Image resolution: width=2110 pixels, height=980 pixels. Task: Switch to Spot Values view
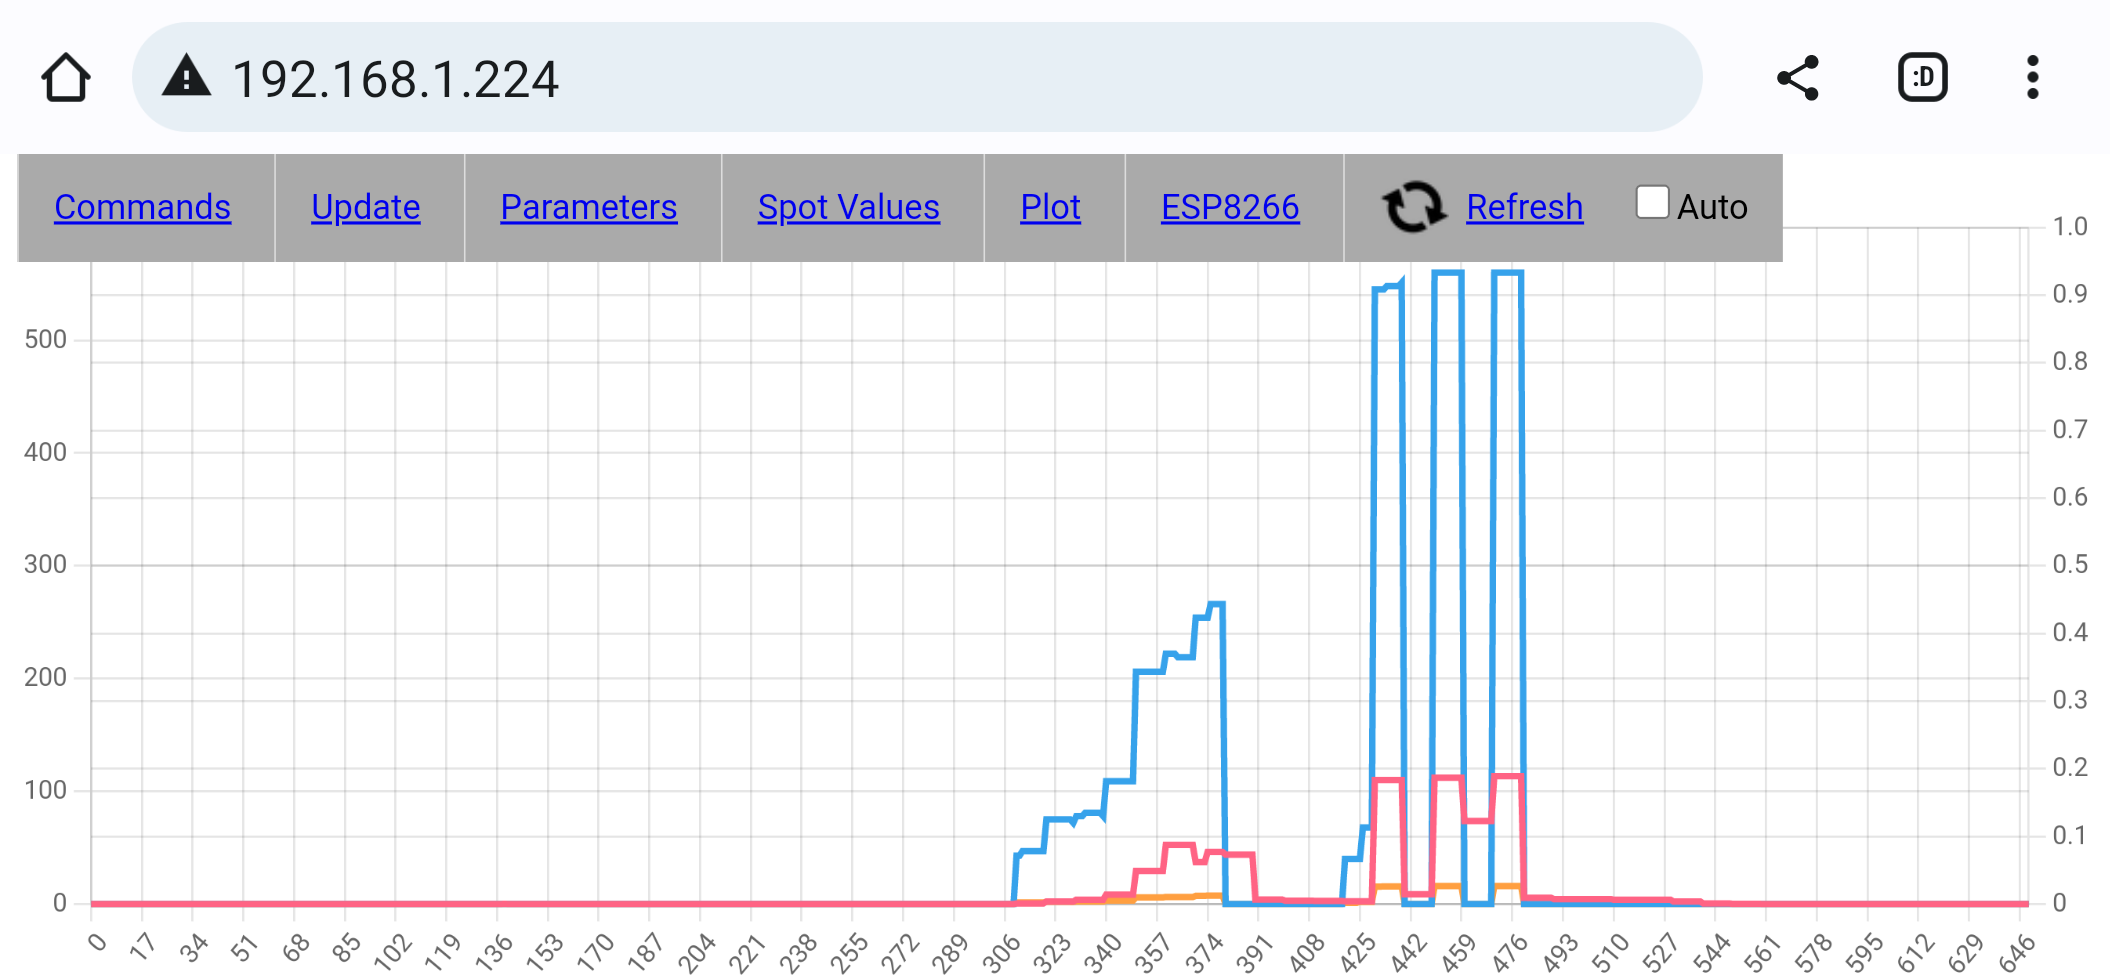(x=848, y=207)
